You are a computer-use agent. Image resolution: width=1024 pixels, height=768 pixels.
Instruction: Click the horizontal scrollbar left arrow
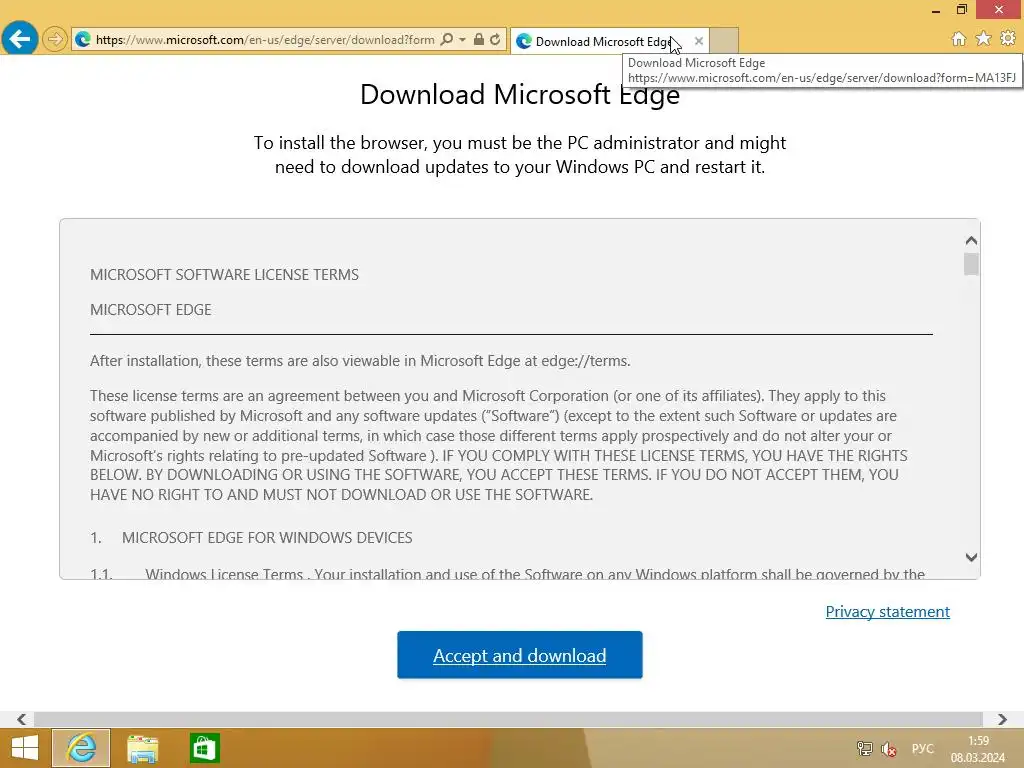coord(22,719)
